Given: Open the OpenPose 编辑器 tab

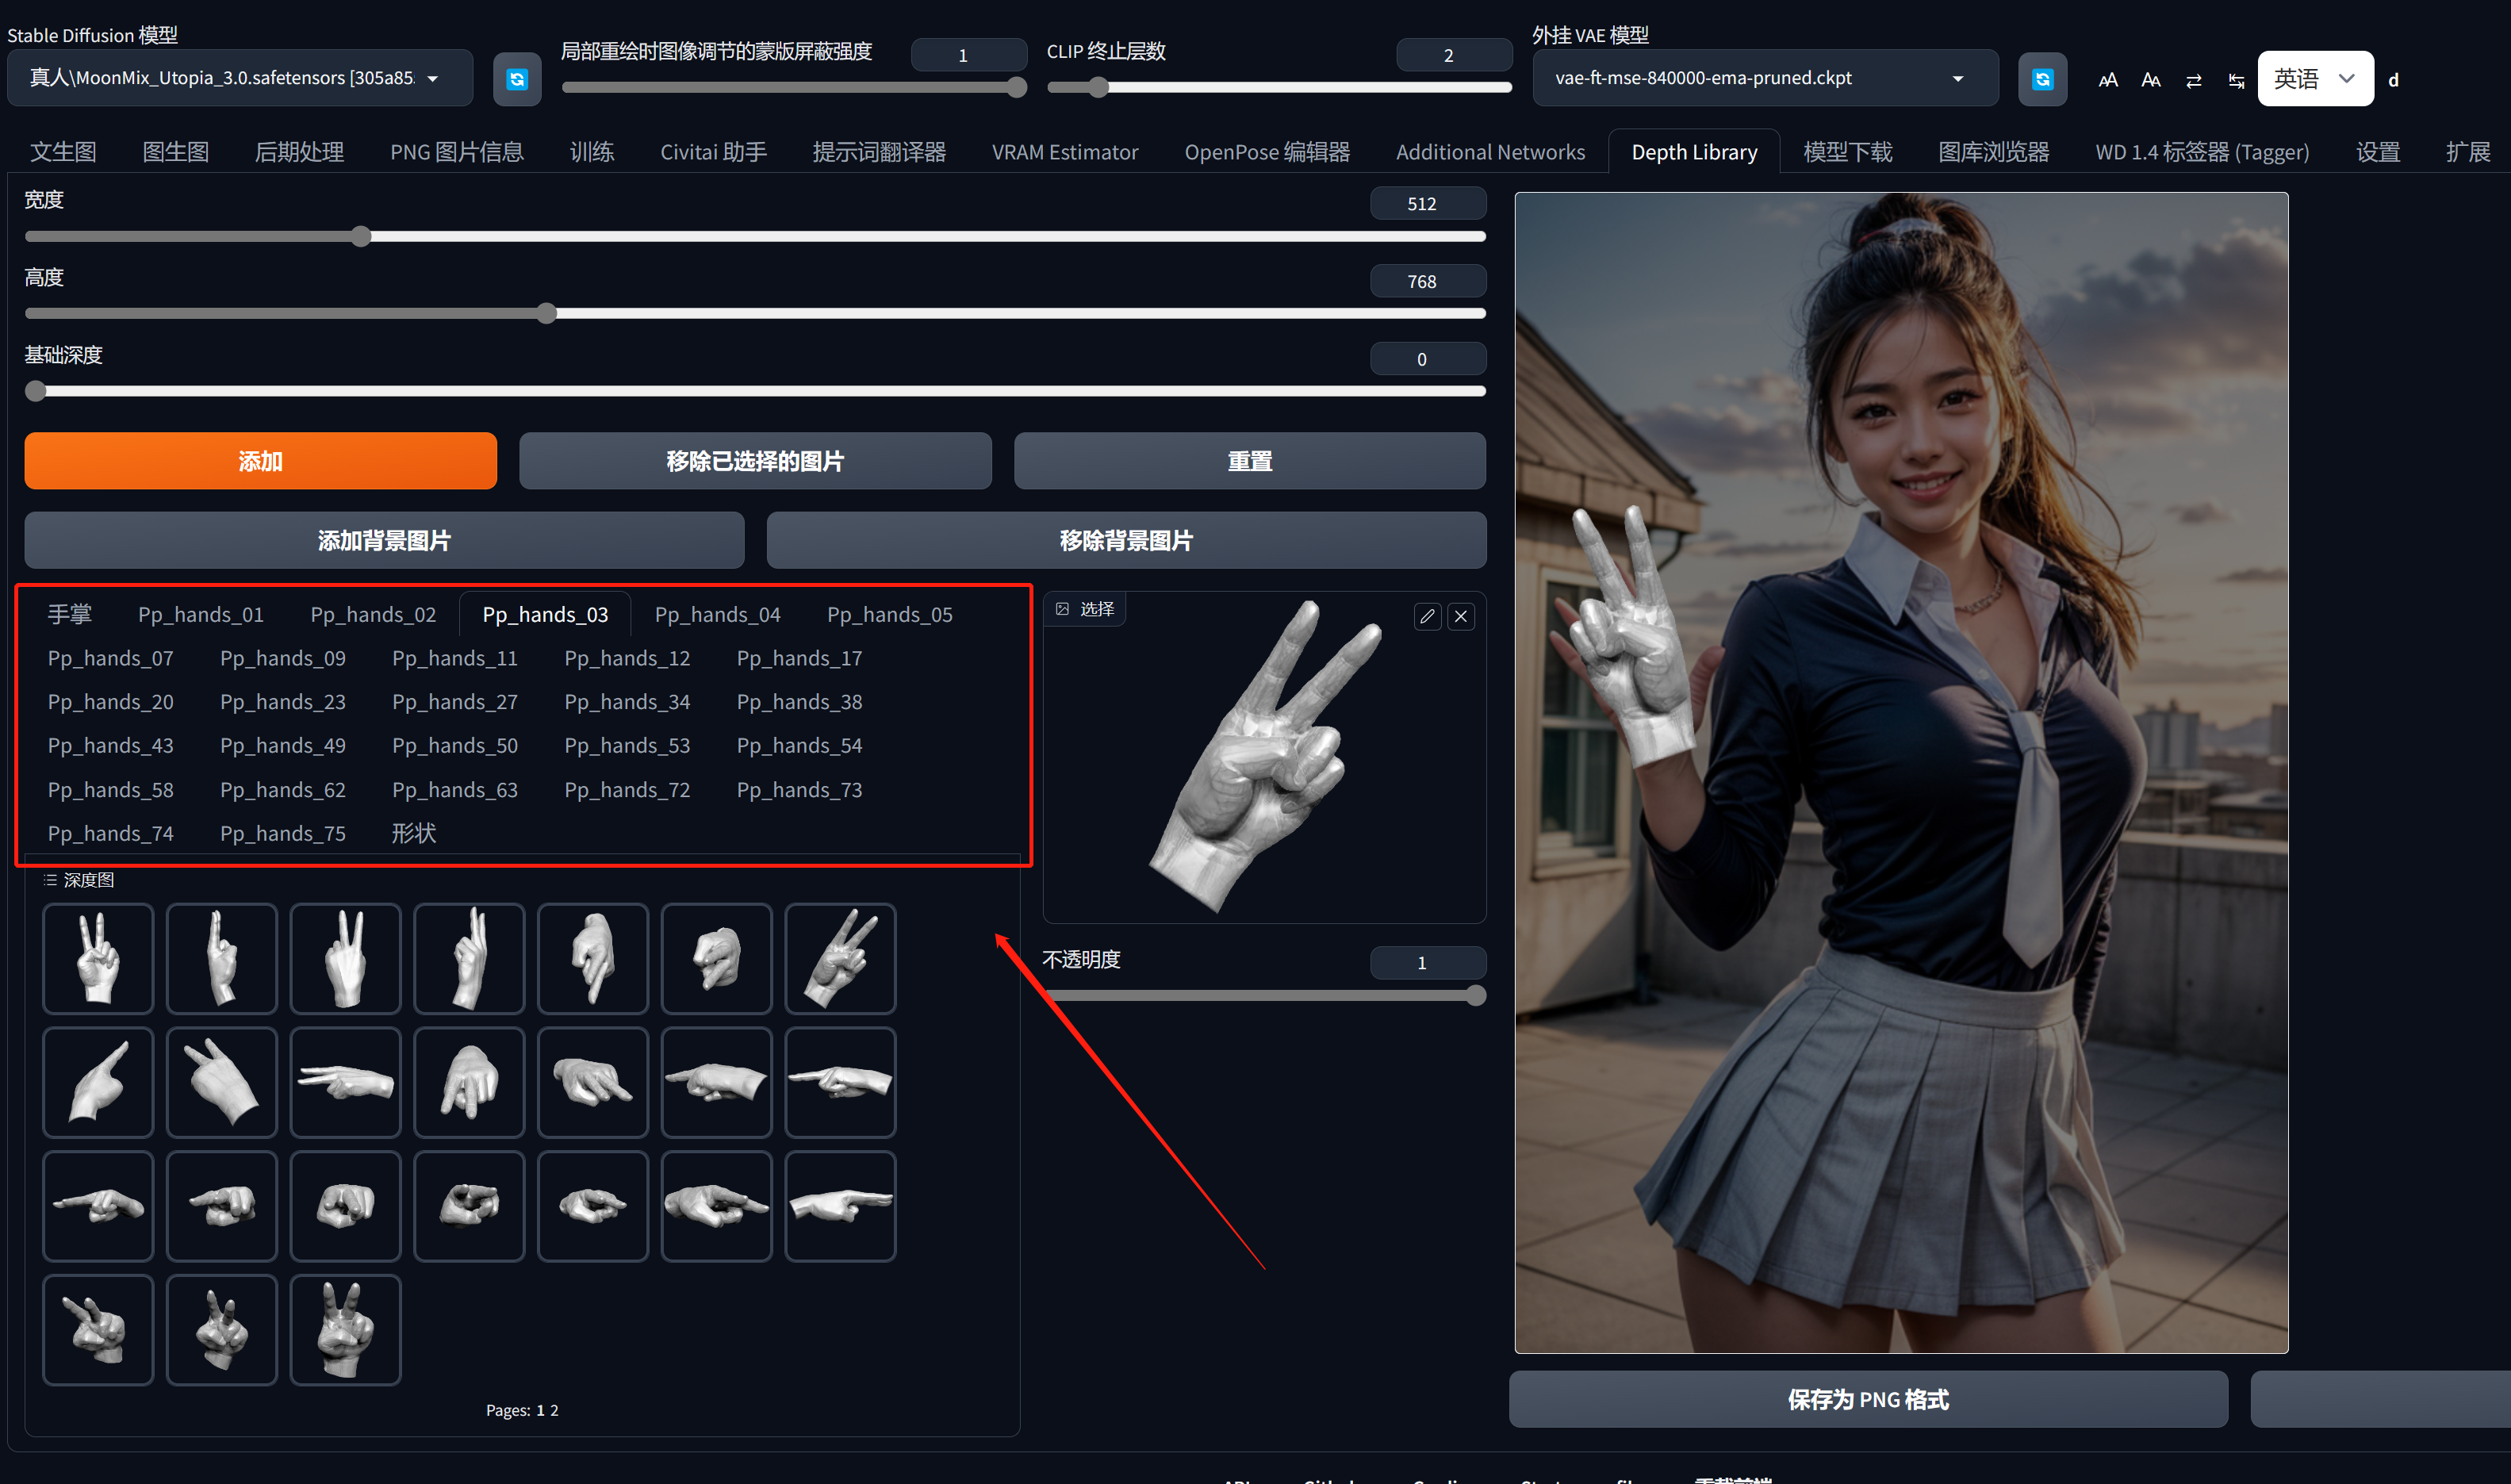Looking at the screenshot, I should (1267, 151).
